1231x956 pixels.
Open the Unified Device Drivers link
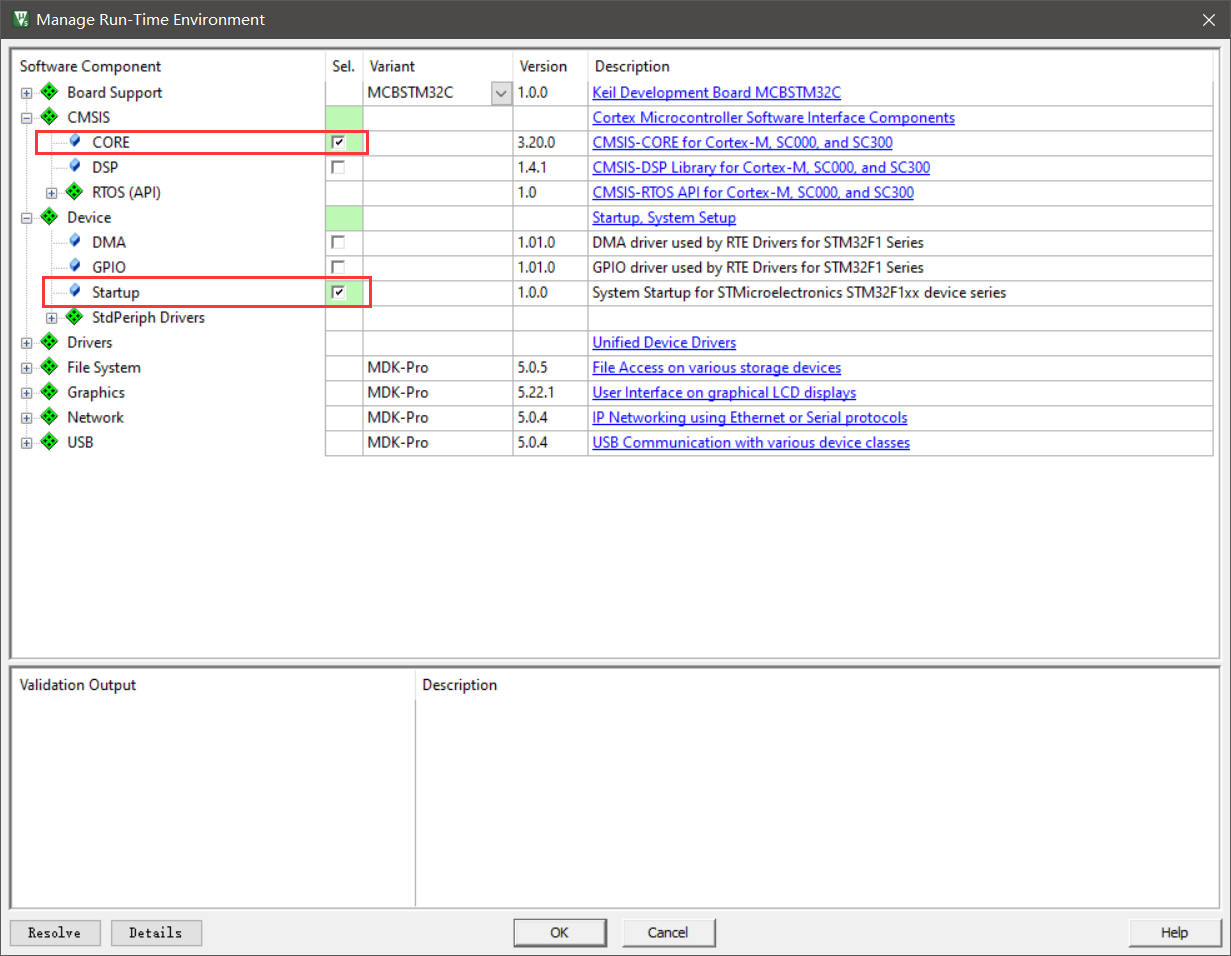[x=664, y=342]
